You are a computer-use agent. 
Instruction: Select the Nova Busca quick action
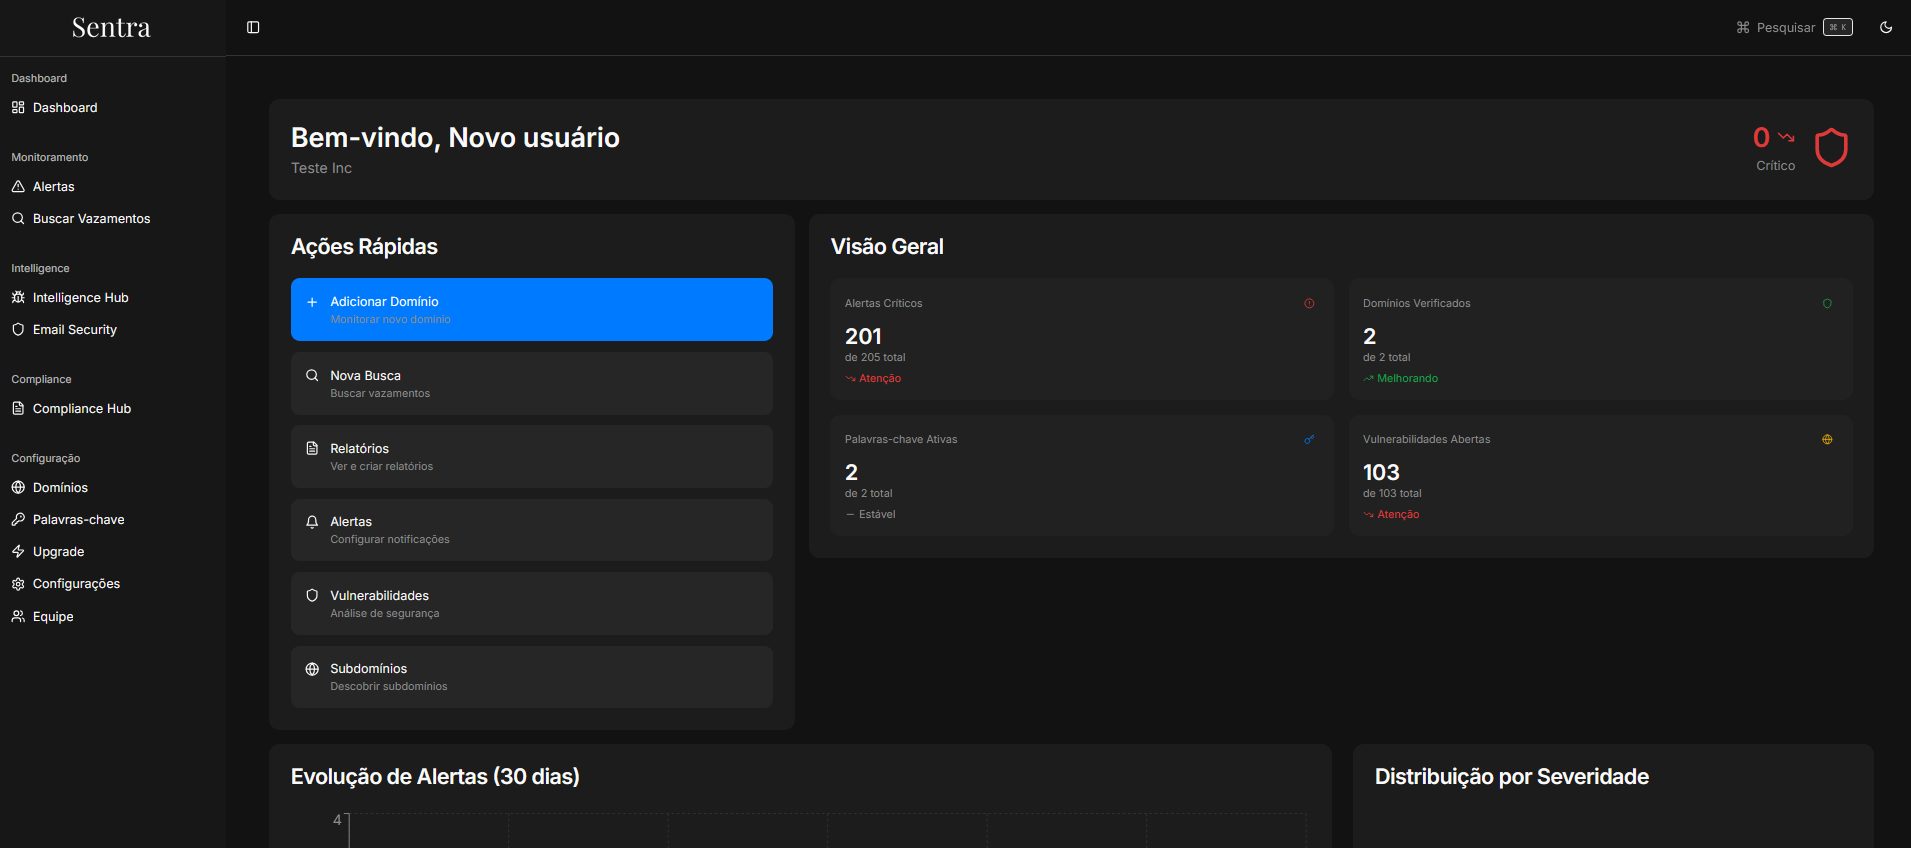point(531,384)
